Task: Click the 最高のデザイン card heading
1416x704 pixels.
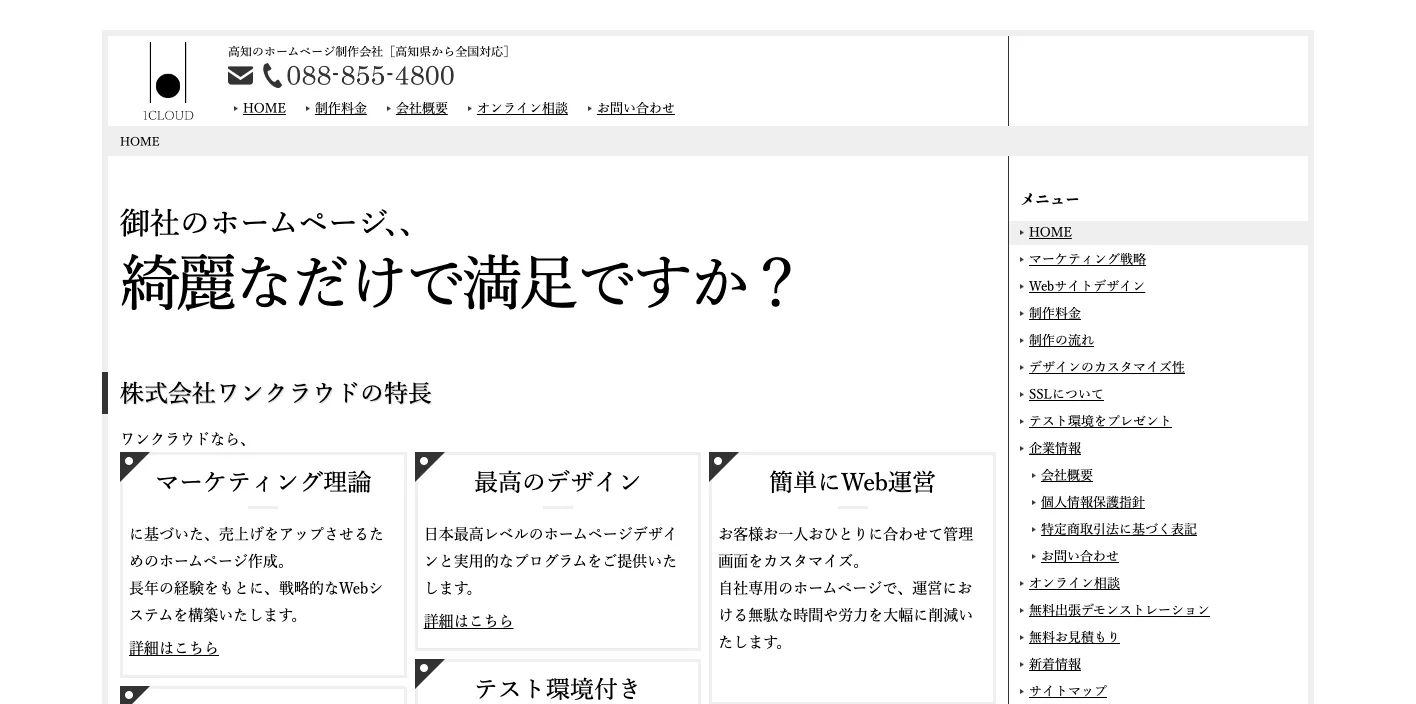Action: pos(558,482)
